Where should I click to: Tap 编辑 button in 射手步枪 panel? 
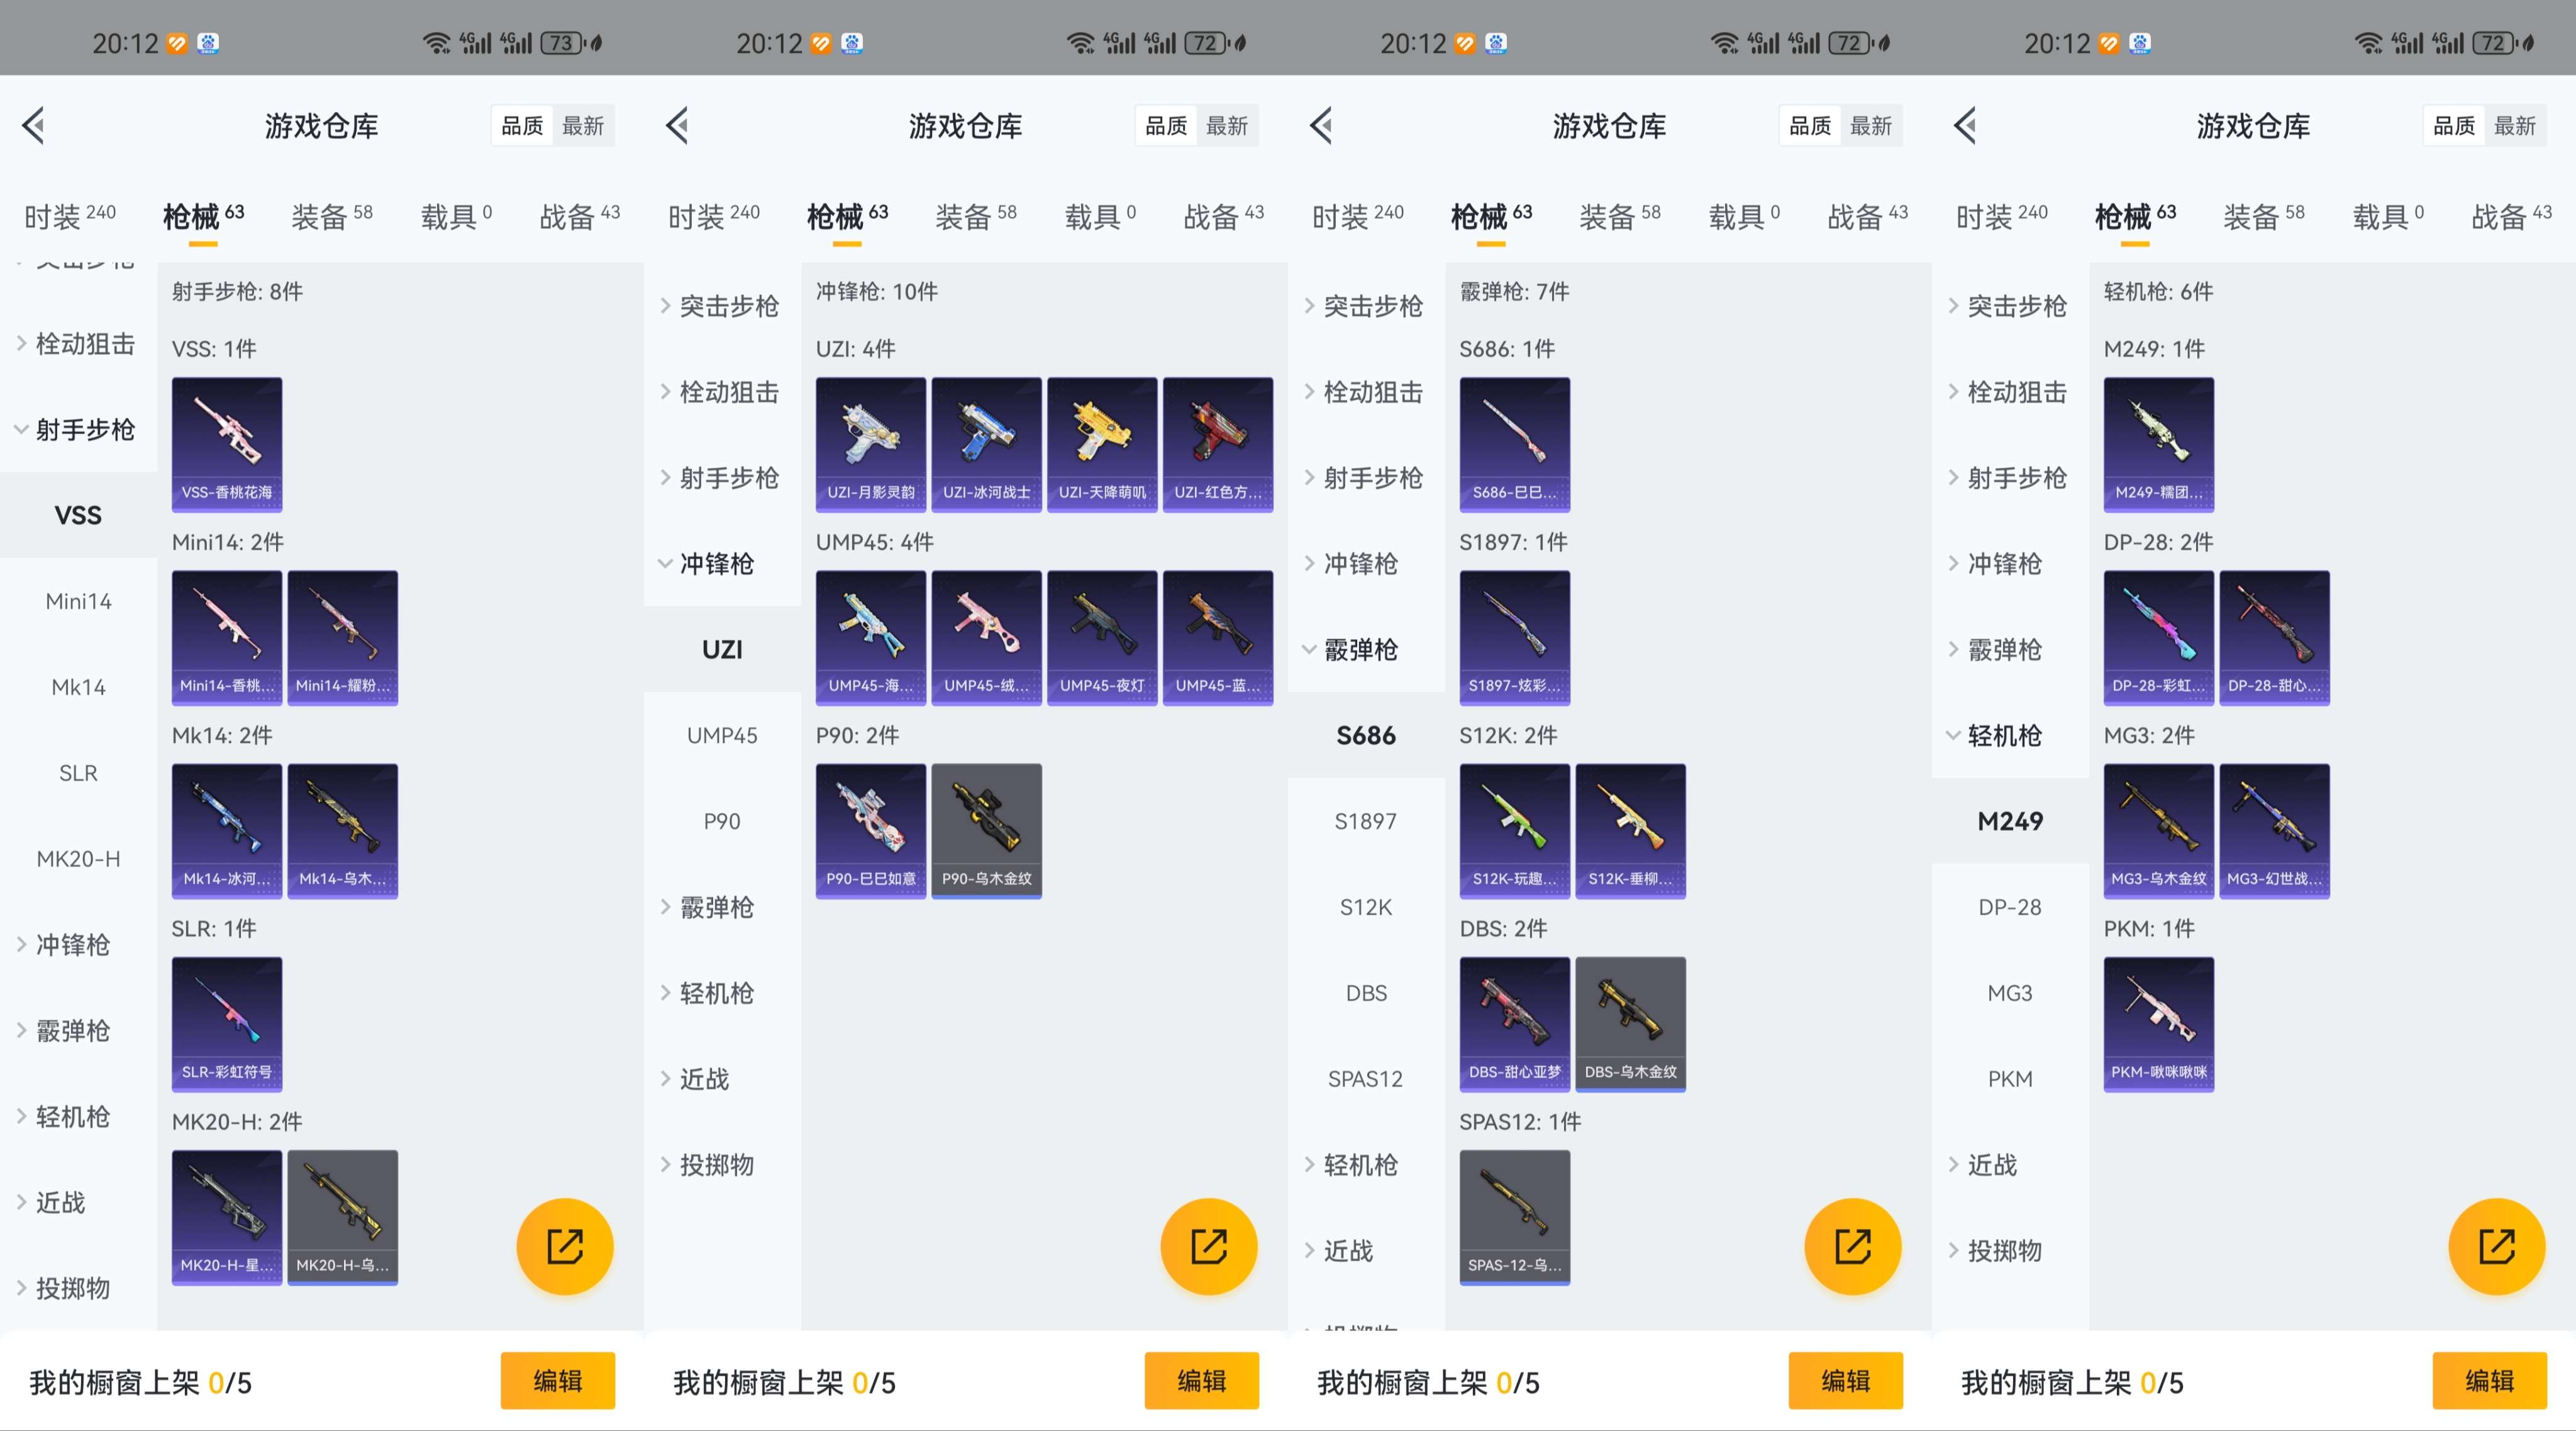pyautogui.click(x=558, y=1381)
